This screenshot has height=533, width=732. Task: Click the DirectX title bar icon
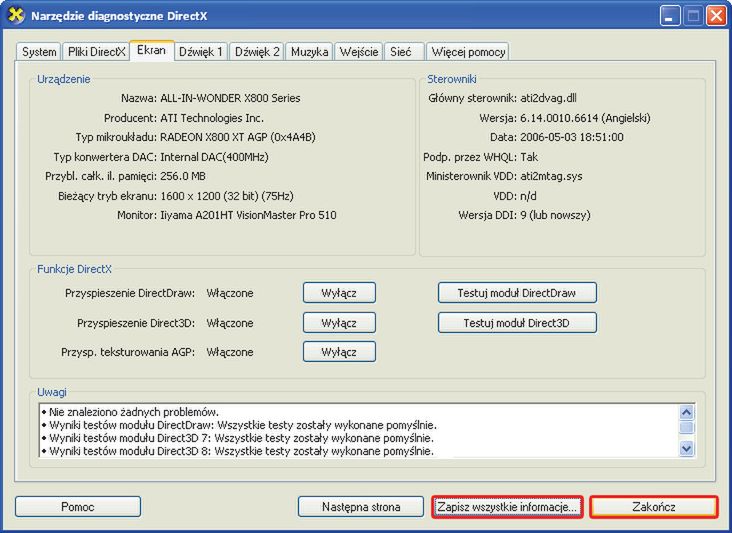click(x=15, y=15)
